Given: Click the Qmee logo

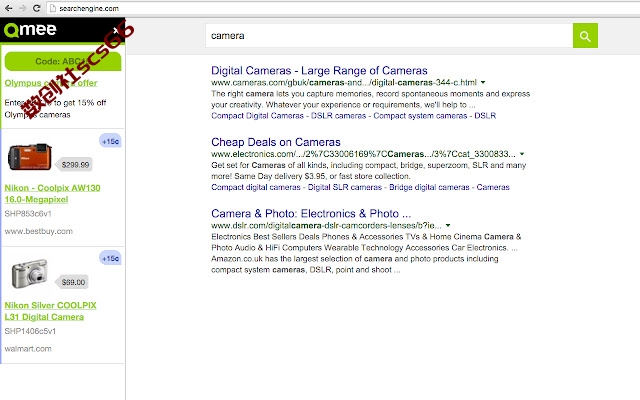Looking at the screenshot, I should (x=30, y=30).
